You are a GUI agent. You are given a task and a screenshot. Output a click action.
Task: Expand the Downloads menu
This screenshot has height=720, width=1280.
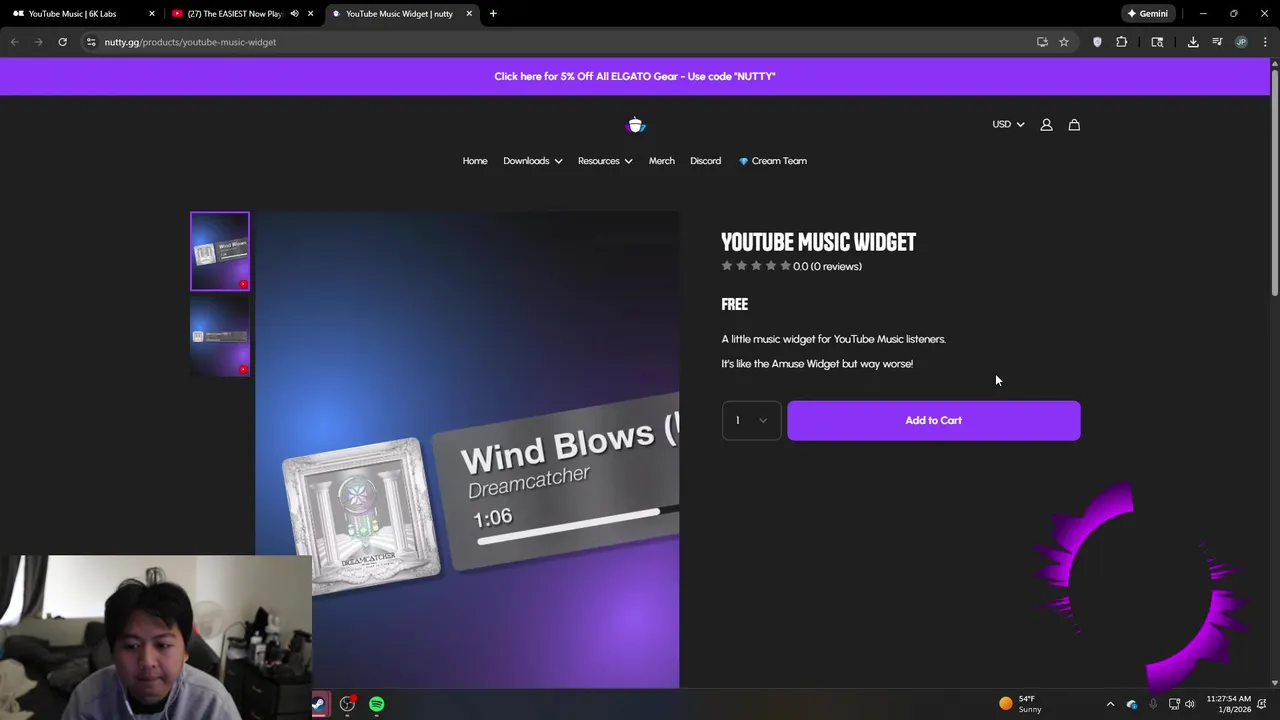click(x=532, y=161)
